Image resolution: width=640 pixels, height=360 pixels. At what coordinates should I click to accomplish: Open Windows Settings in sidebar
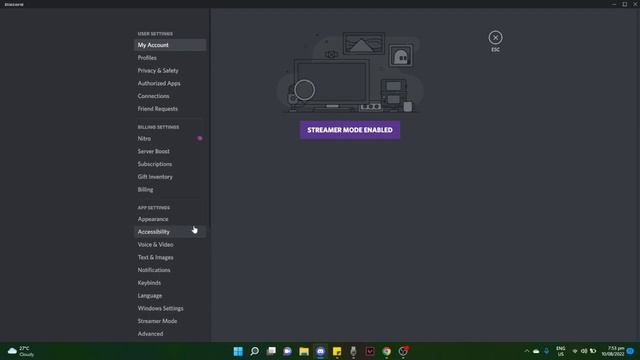tap(170, 308)
